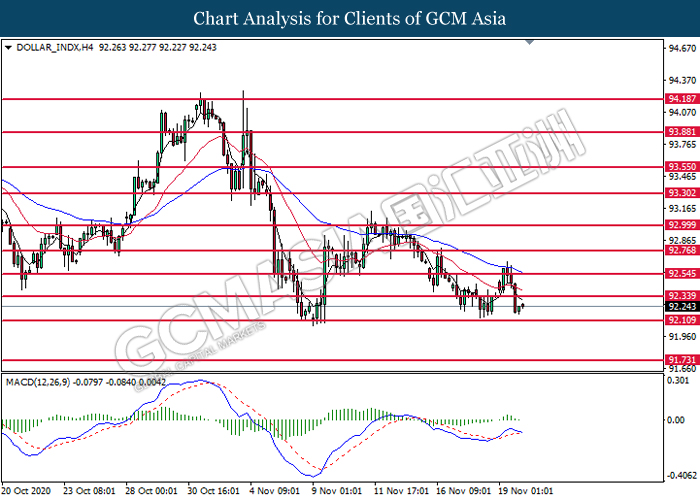
Task: Select the 92.999 red level label
Action: click(x=681, y=225)
